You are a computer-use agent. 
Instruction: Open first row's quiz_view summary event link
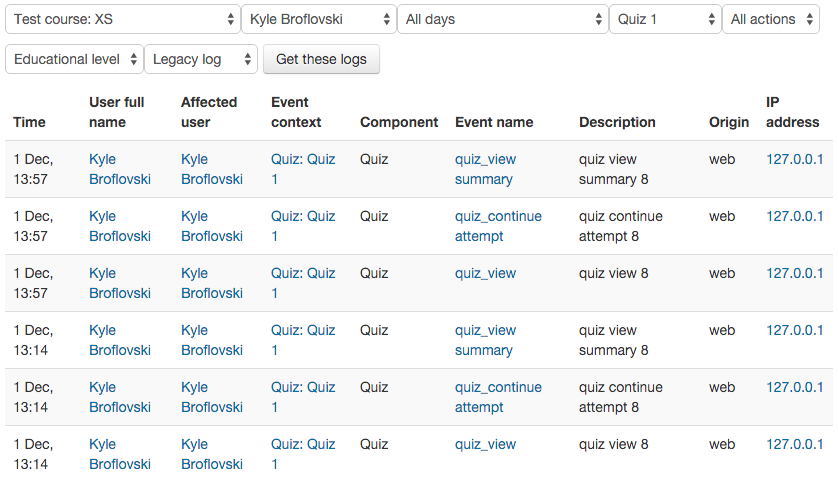coord(485,169)
